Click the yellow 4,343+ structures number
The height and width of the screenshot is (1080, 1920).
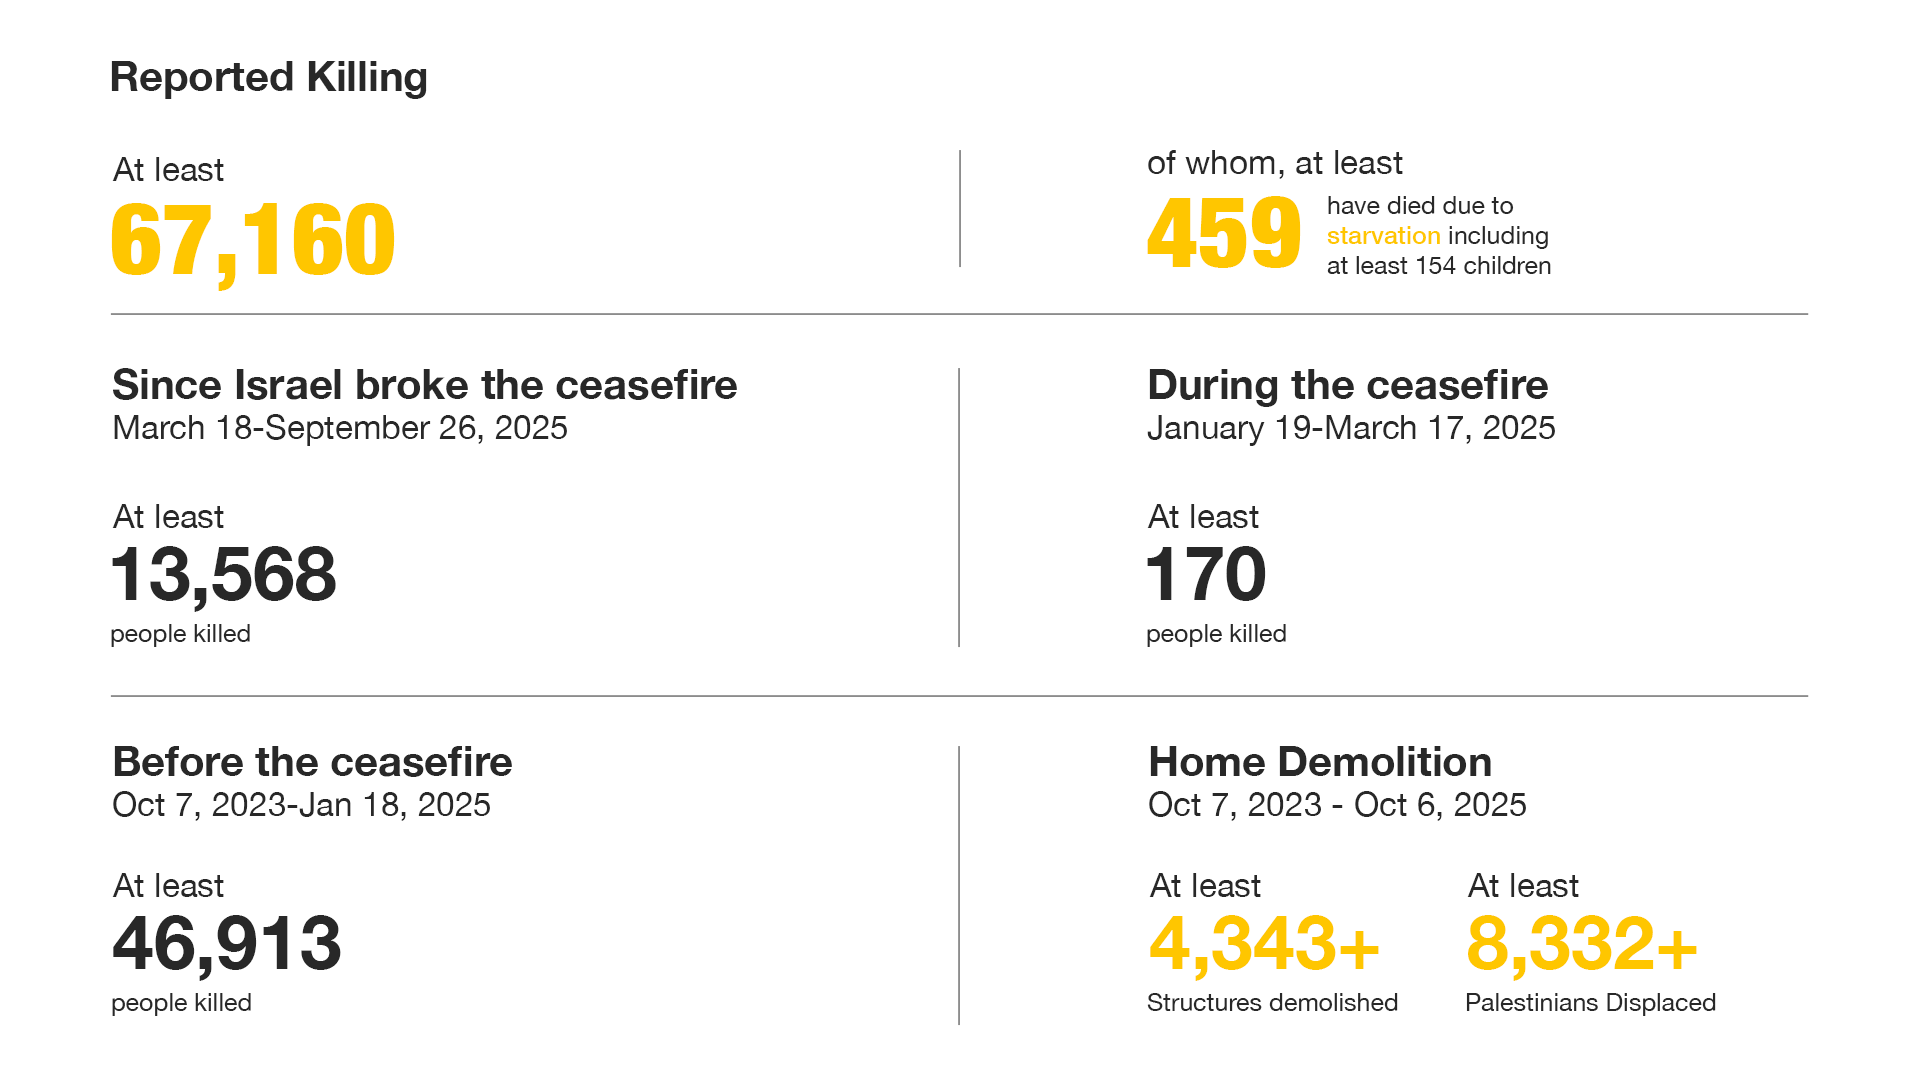(x=1264, y=944)
